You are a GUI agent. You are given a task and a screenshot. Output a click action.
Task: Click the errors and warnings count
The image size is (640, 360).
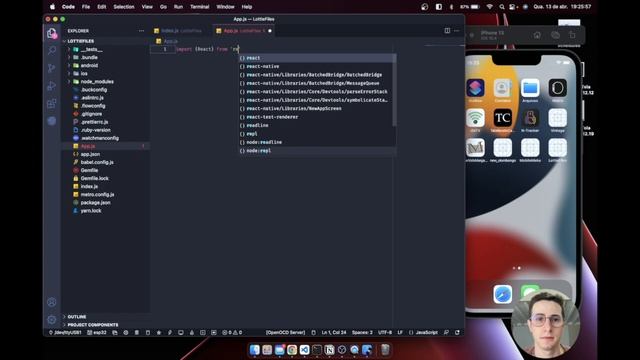coord(232,333)
